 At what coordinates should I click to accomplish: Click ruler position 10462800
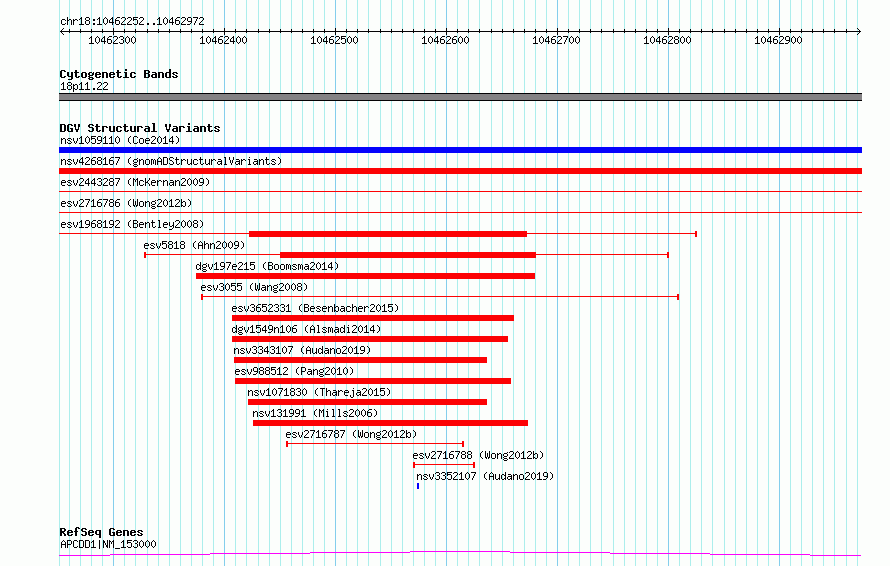(x=667, y=40)
